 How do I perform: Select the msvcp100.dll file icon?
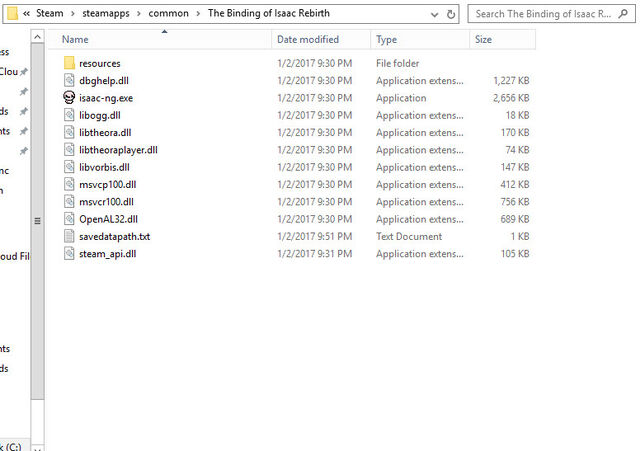click(69, 184)
